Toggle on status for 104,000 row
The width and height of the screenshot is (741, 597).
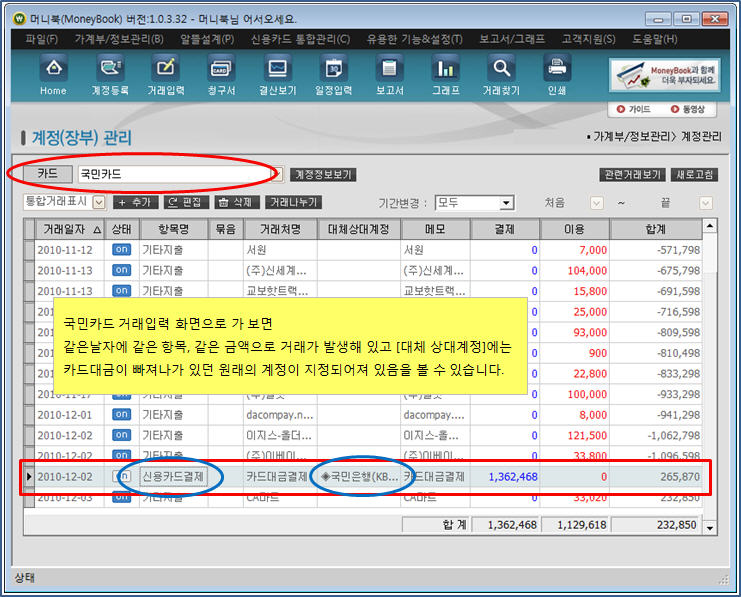point(121,270)
